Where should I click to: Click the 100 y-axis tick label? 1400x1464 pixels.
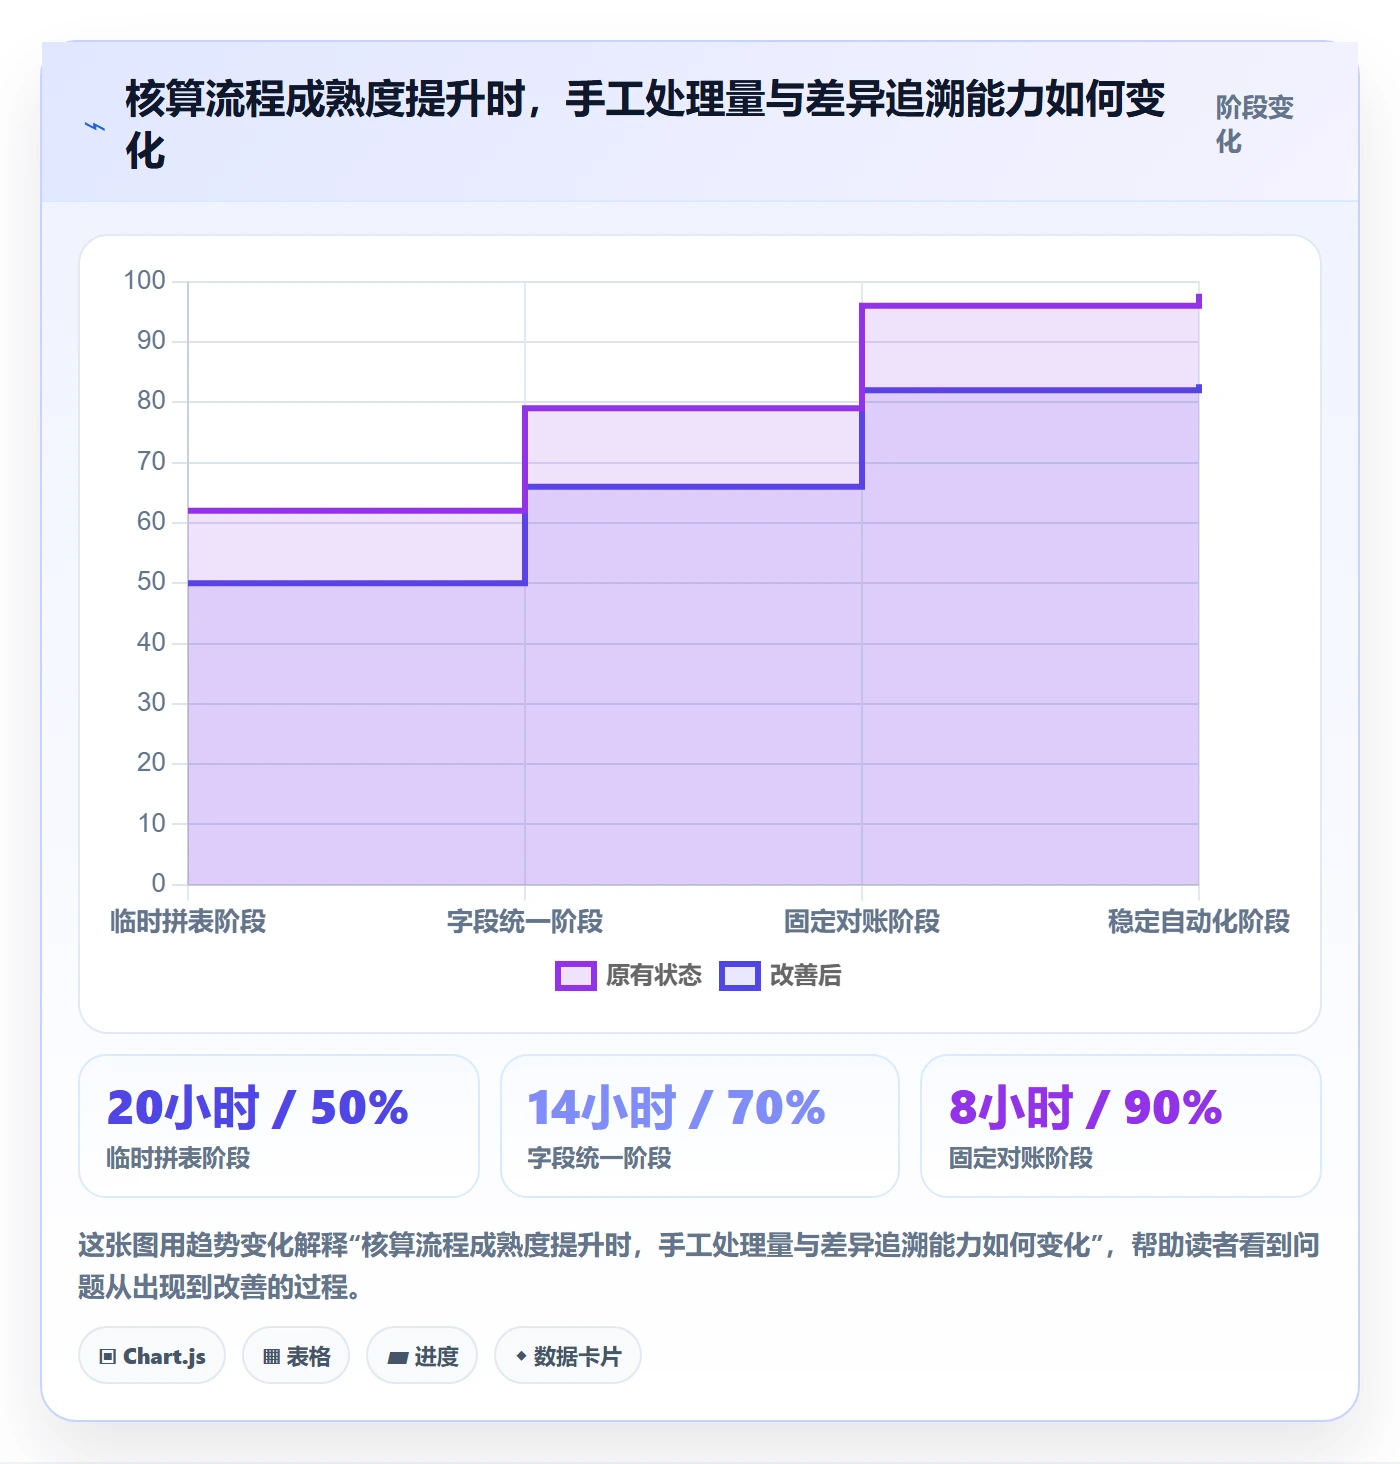tap(144, 281)
